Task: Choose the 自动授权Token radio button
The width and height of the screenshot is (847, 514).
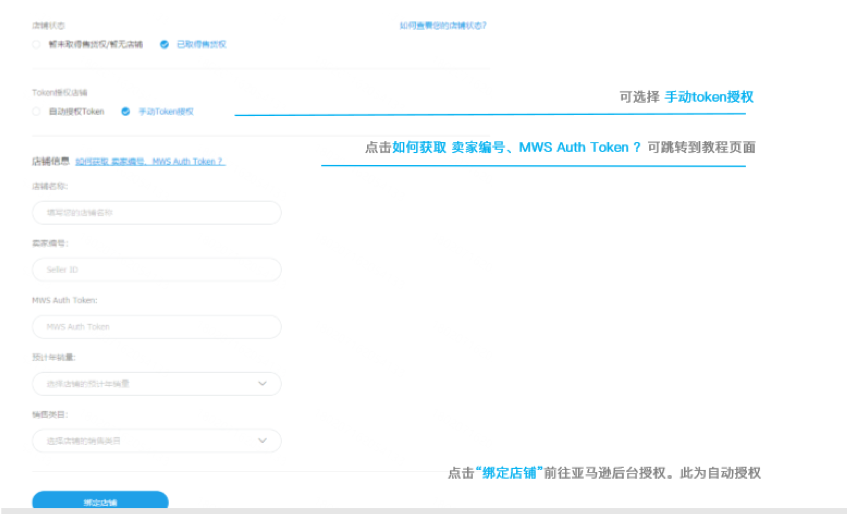Action: [36, 111]
